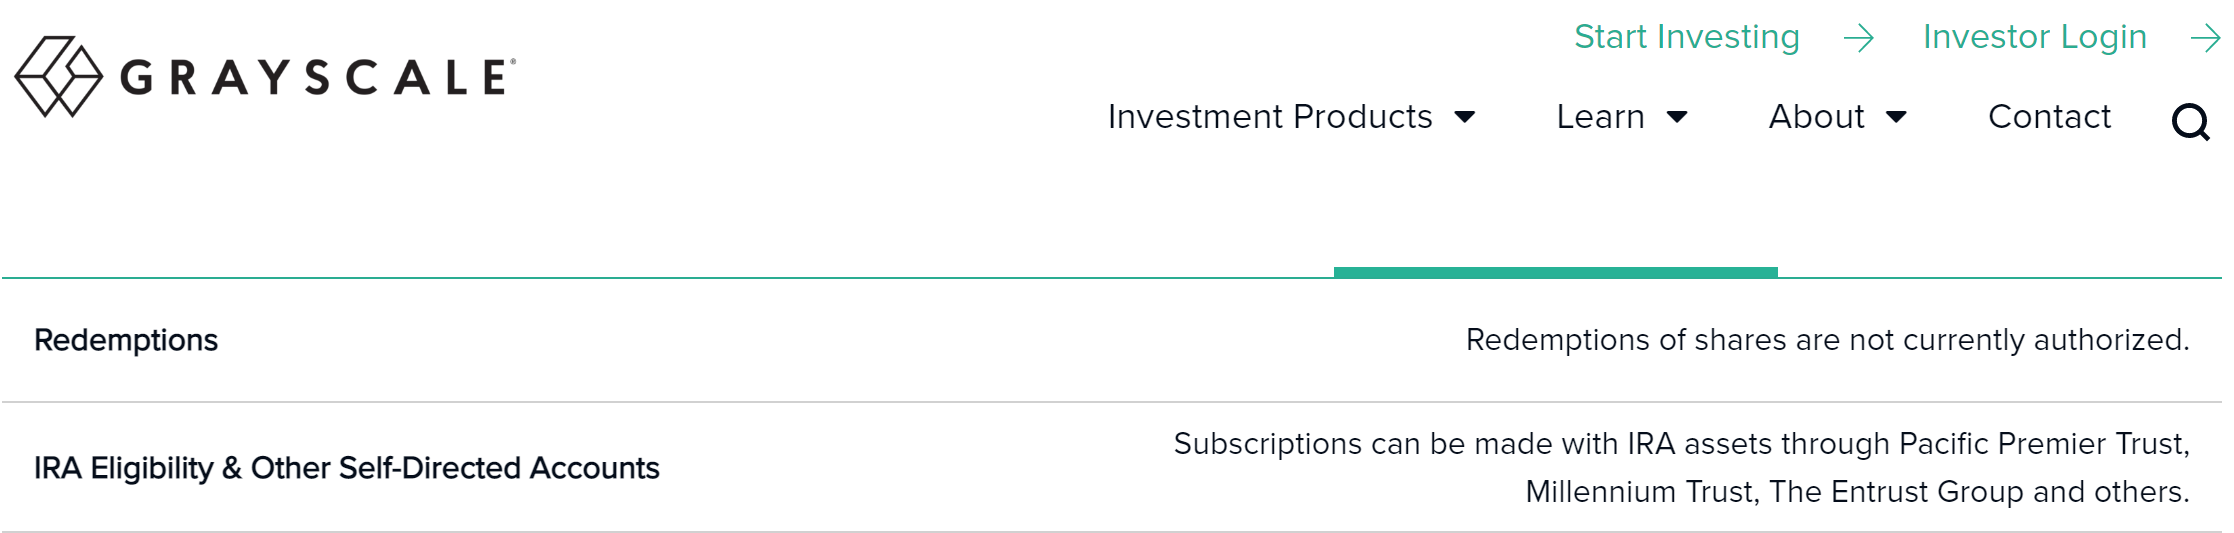This screenshot has width=2234, height=533.
Task: Expand the Learn dropdown caret
Action: coord(1678,117)
